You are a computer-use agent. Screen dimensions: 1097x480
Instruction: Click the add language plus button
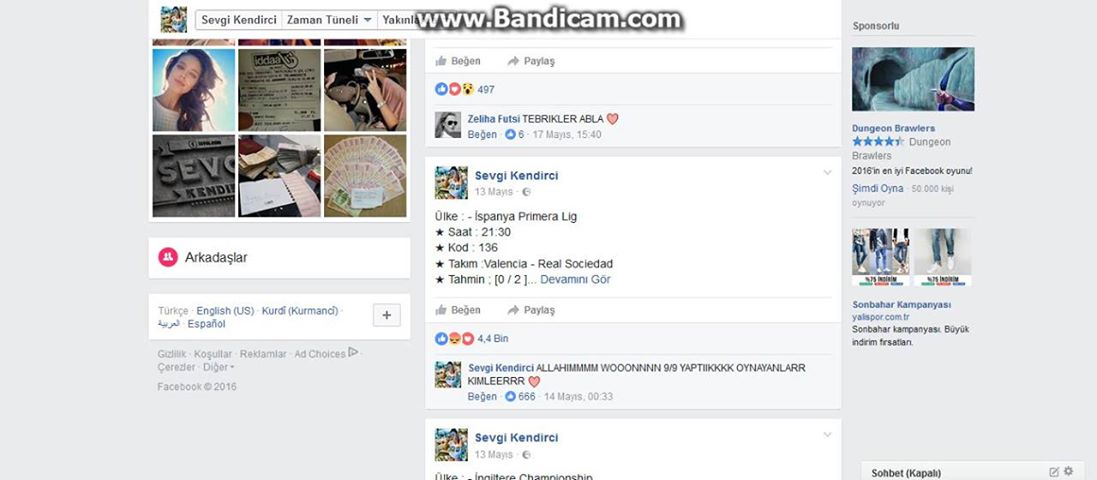(x=387, y=316)
